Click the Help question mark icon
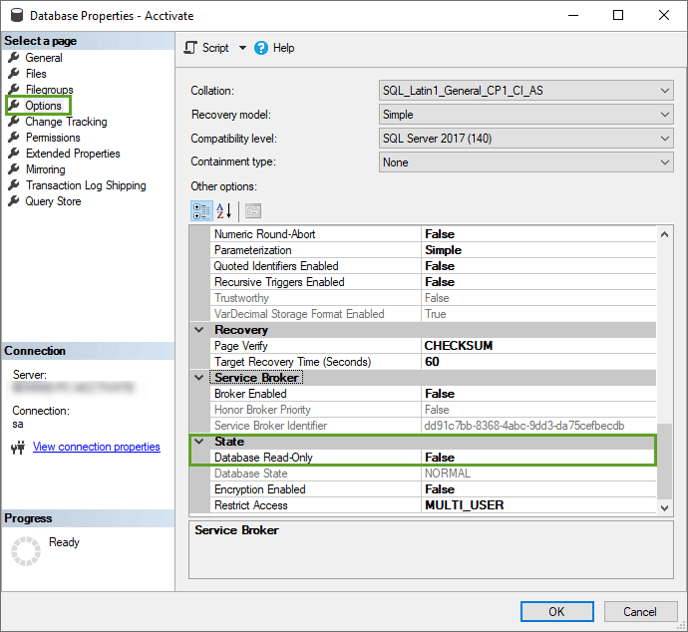Screen dimensions: 688x632 pyautogui.click(x=261, y=48)
